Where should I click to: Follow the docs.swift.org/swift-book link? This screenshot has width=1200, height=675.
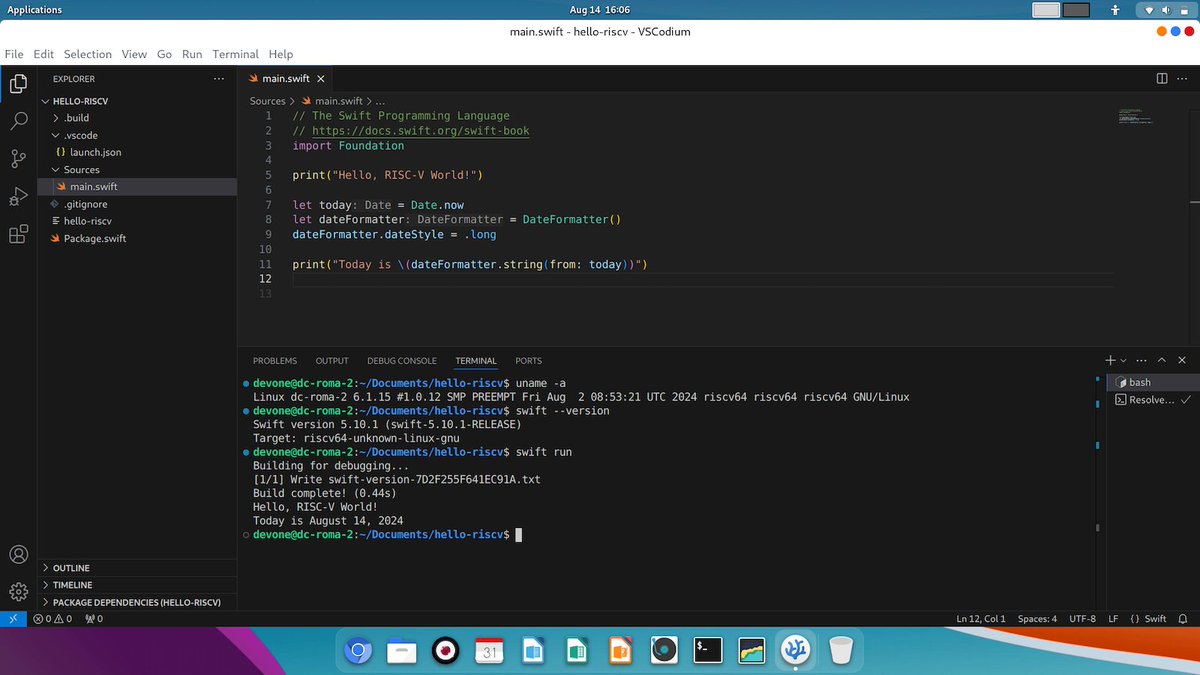tap(421, 131)
